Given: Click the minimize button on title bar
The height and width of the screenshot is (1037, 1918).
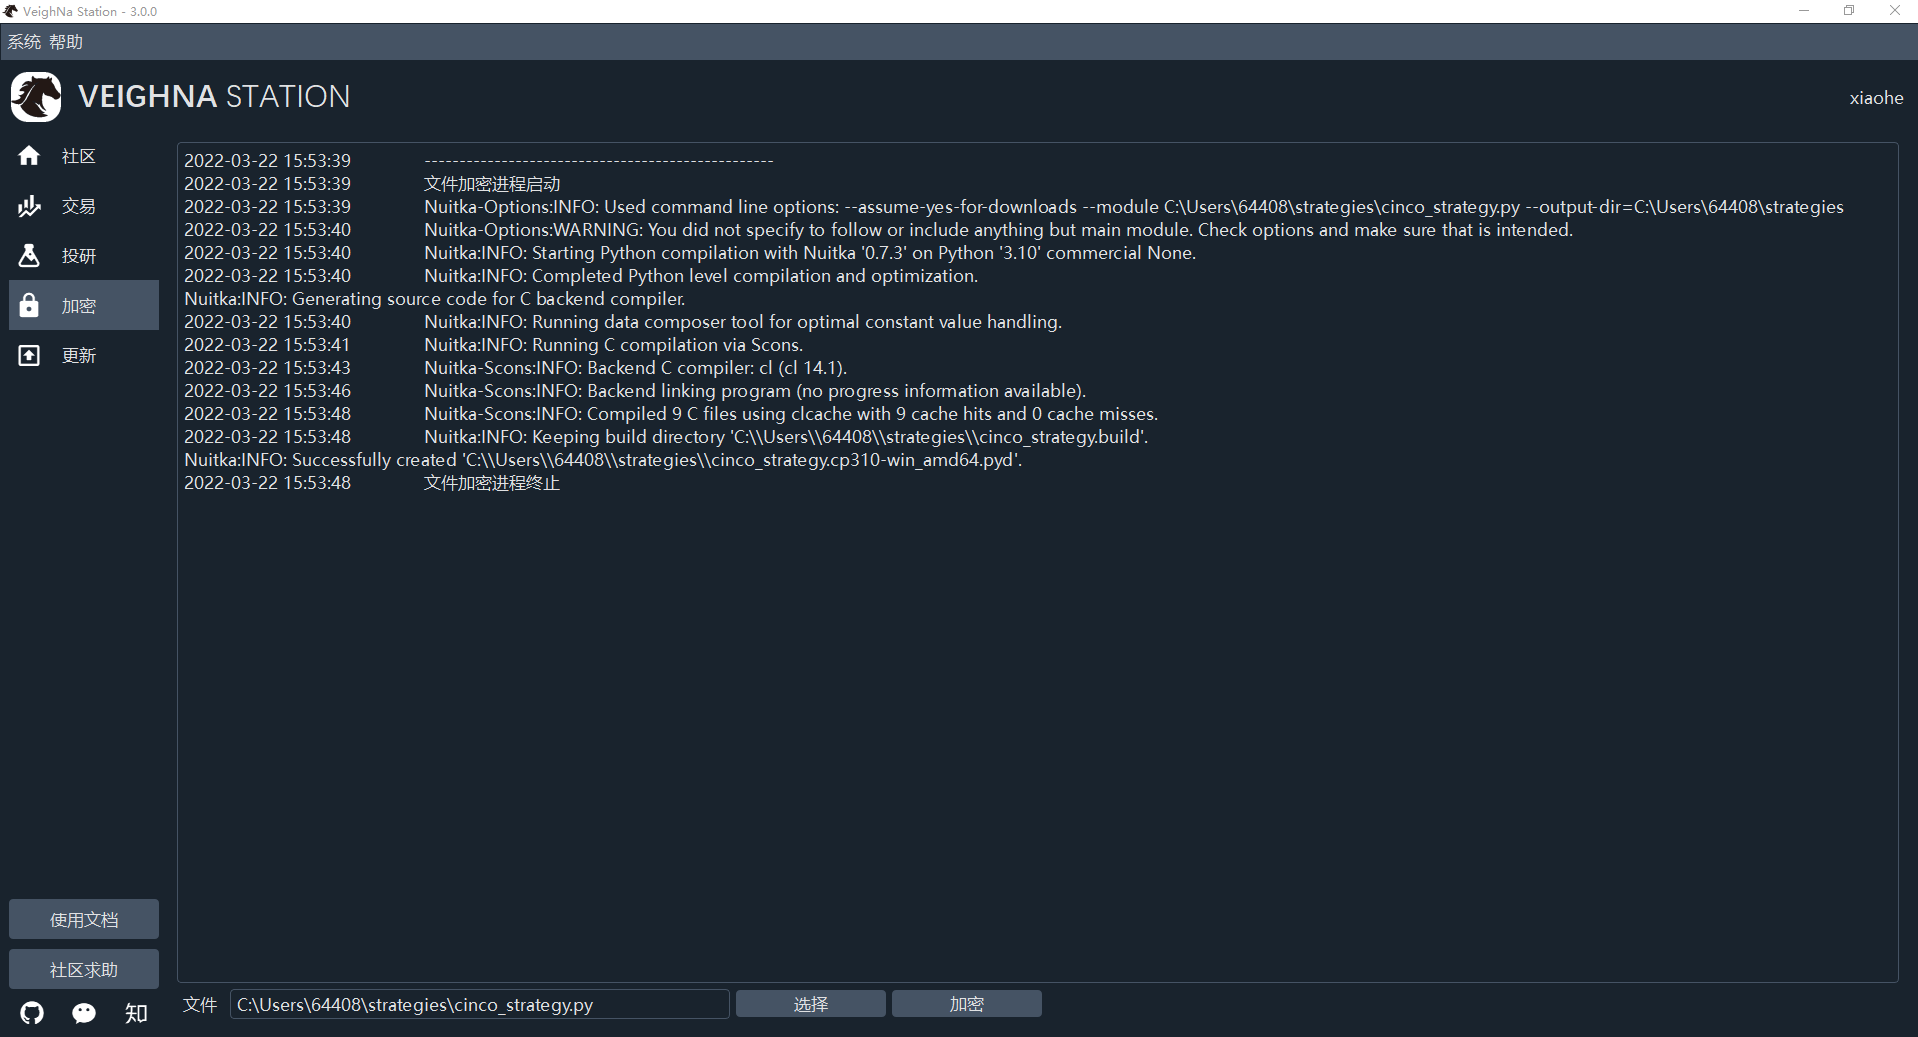Looking at the screenshot, I should click(1804, 11).
